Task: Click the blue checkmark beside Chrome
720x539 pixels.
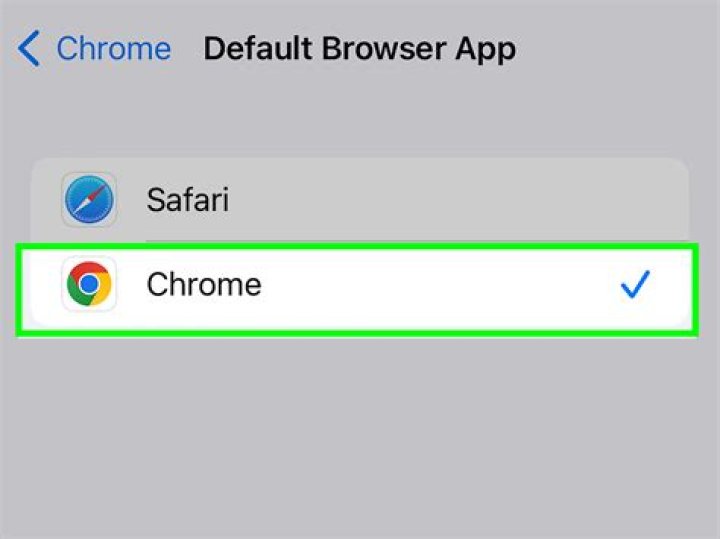Action: [x=635, y=286]
